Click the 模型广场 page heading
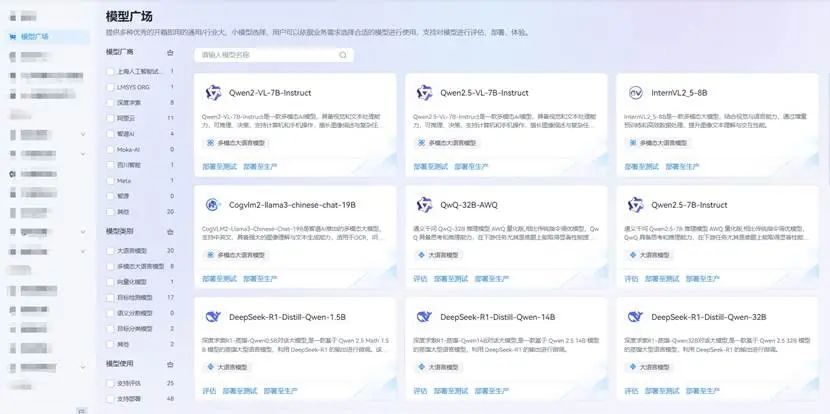Screen dimensions: 830x414 [x=129, y=16]
